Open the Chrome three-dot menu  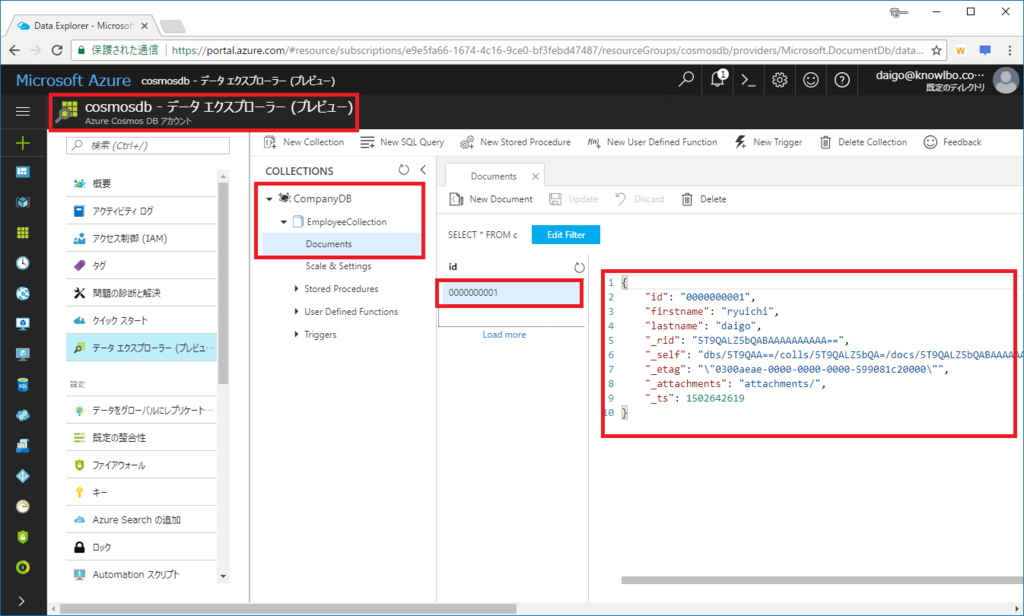tap(1010, 50)
